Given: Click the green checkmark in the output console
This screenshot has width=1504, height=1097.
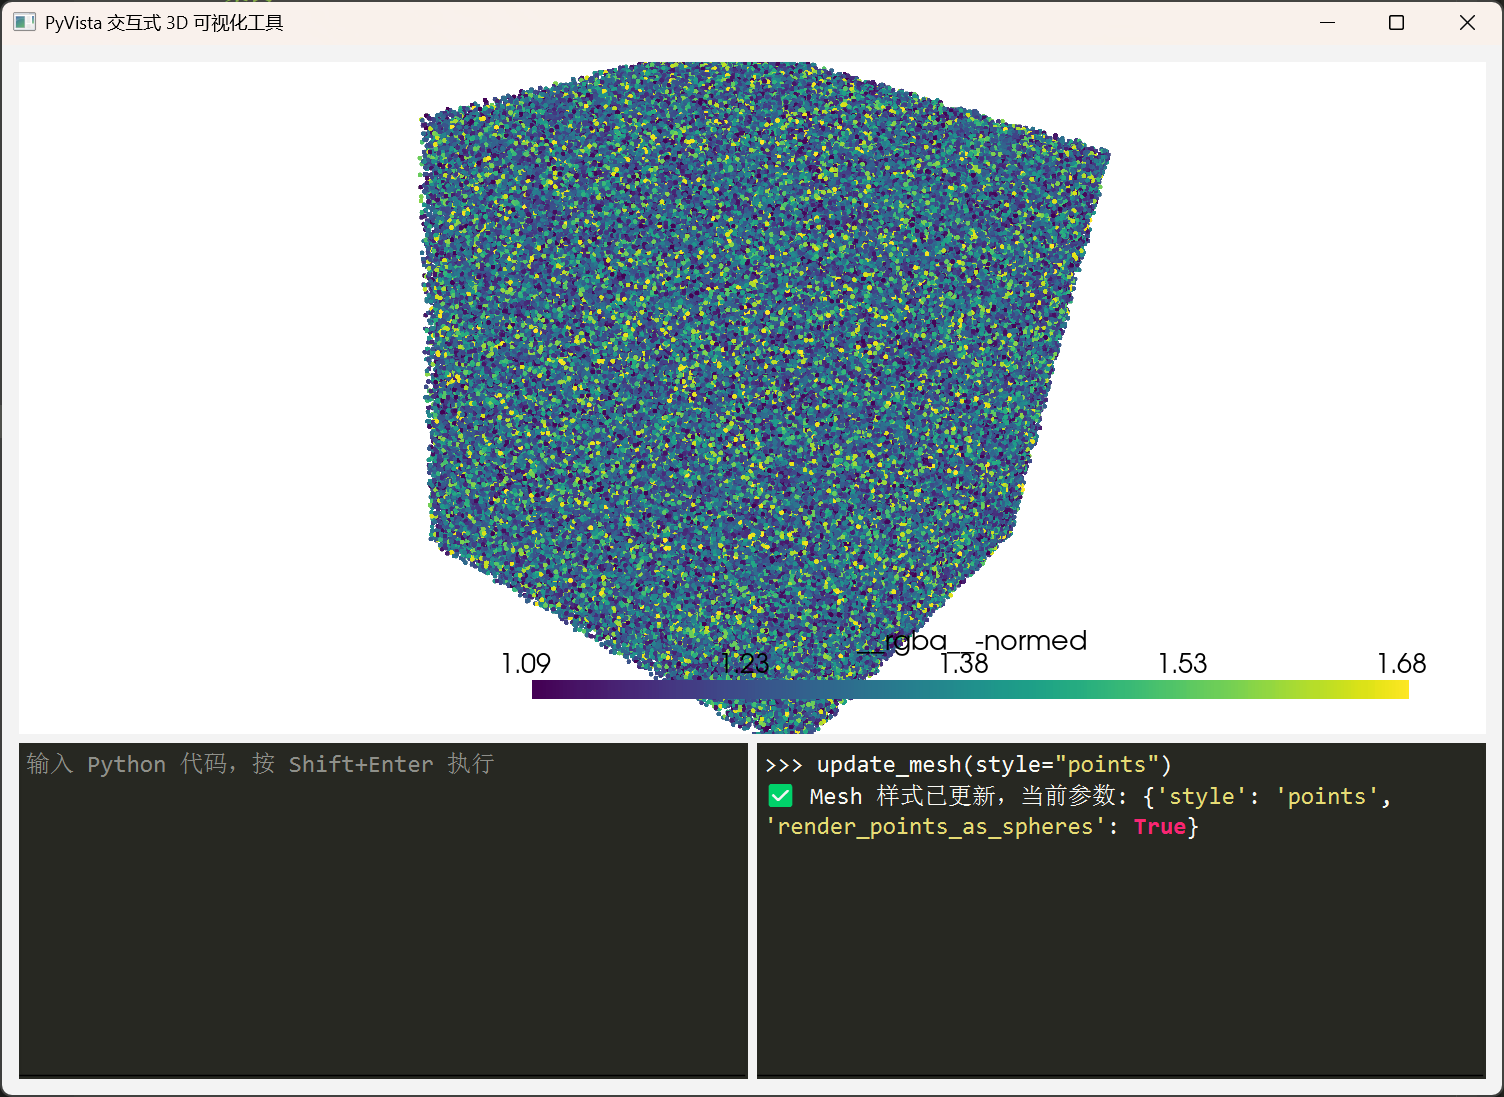Looking at the screenshot, I should (x=780, y=796).
